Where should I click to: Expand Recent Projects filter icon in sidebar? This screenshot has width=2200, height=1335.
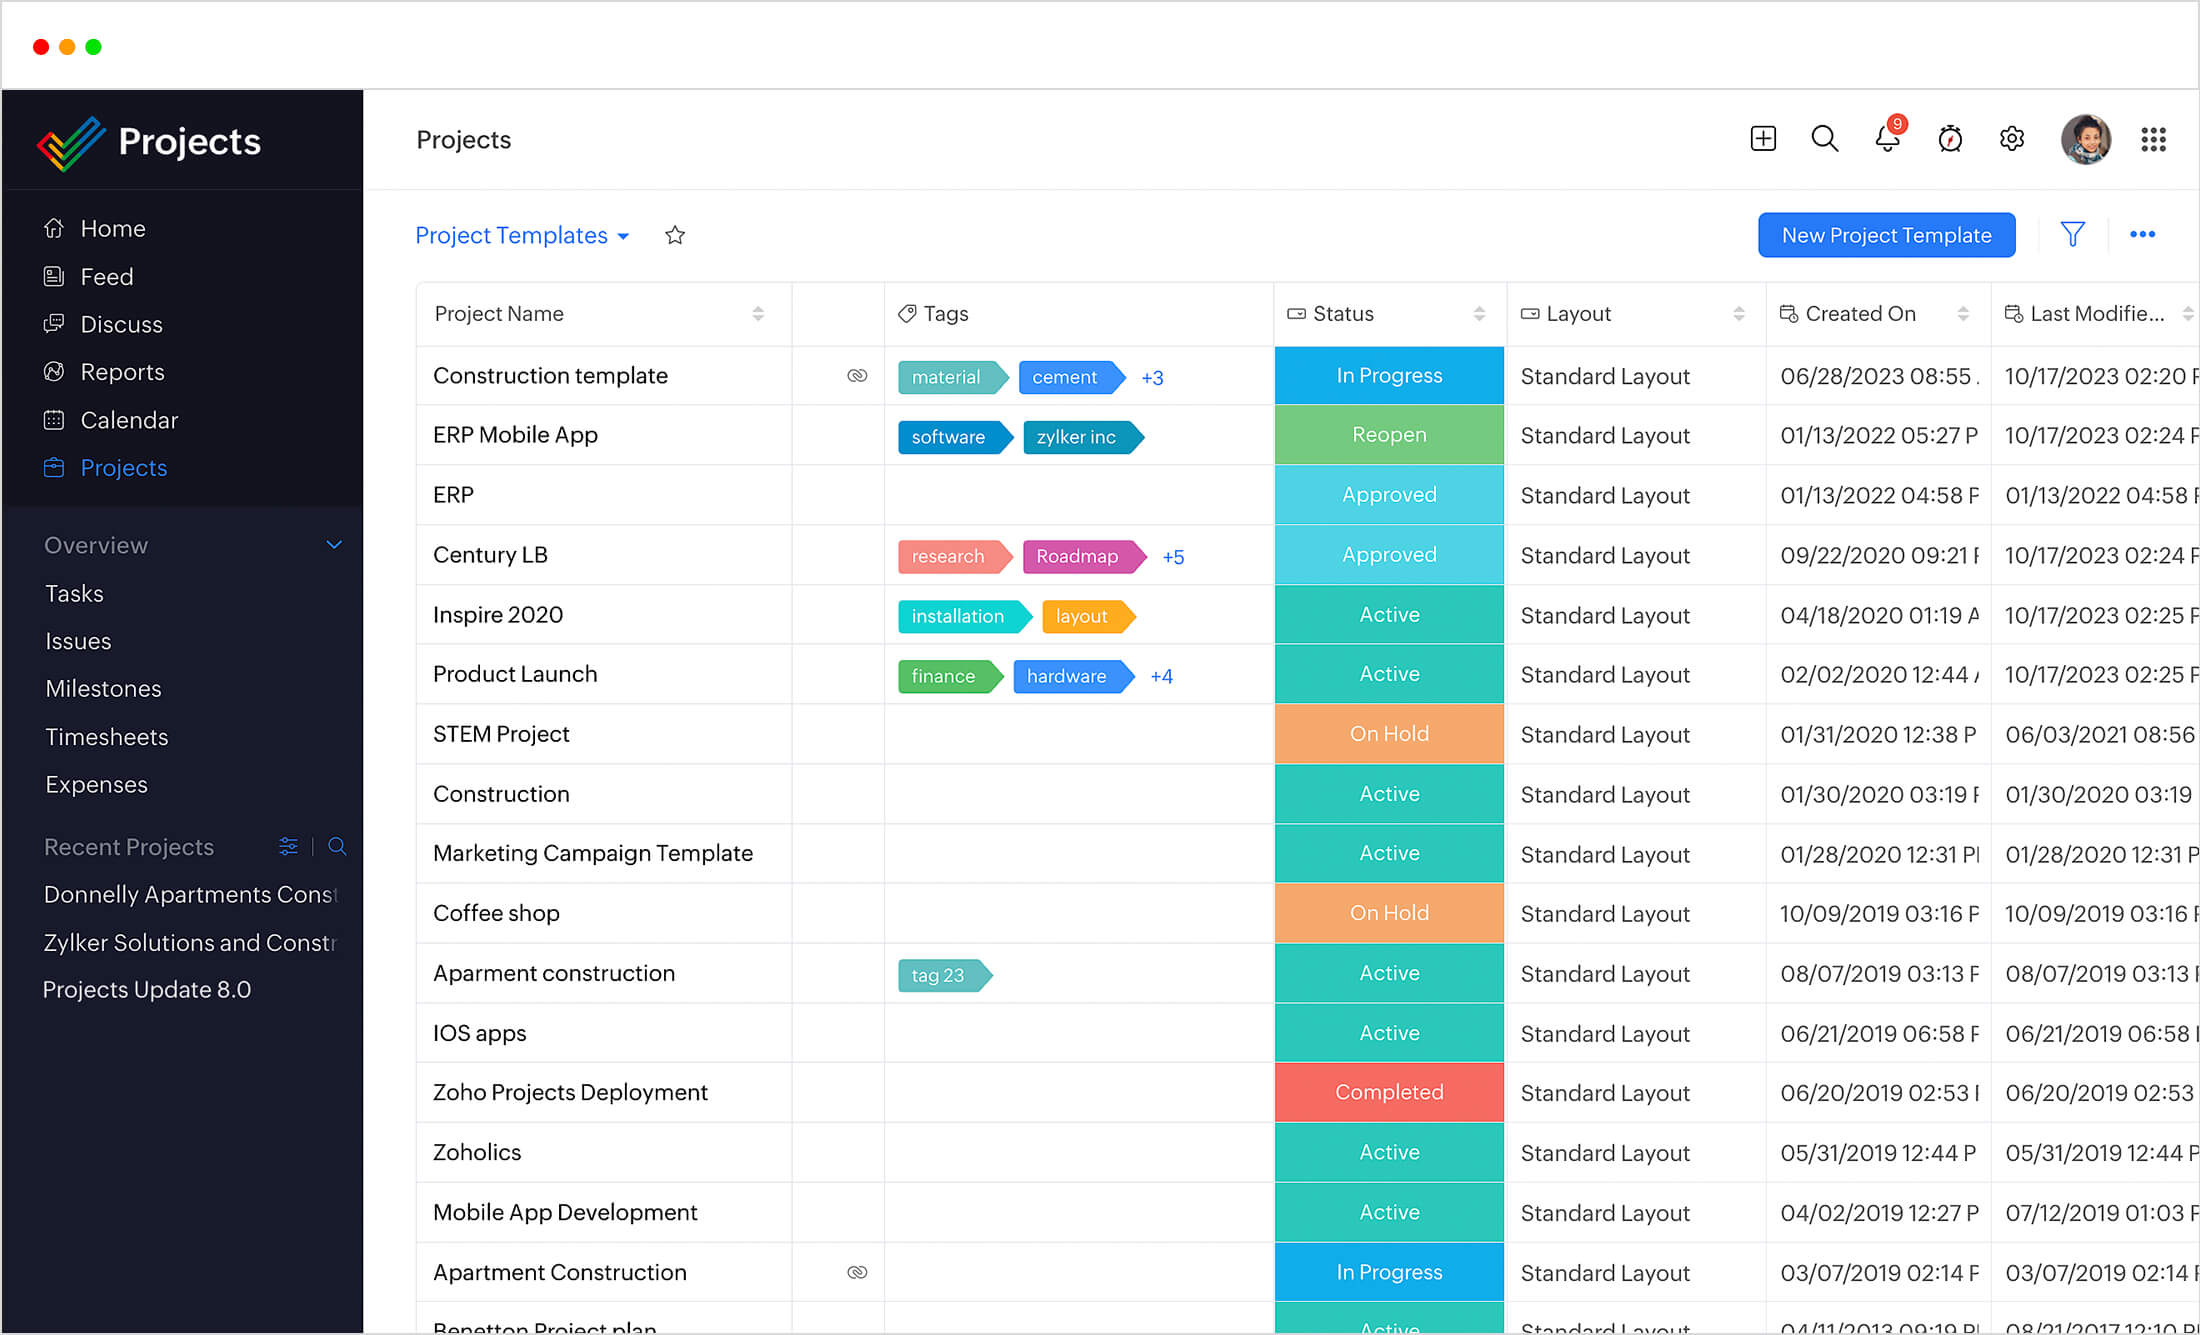(x=288, y=847)
